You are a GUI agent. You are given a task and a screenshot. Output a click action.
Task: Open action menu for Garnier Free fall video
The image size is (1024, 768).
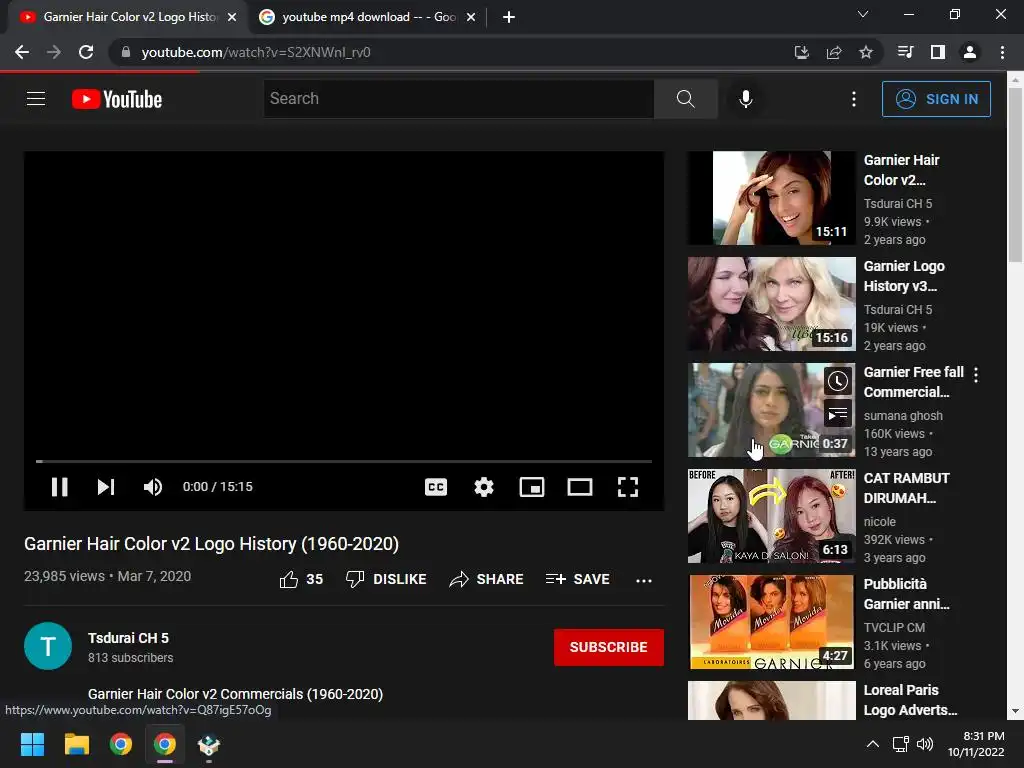click(x=976, y=374)
